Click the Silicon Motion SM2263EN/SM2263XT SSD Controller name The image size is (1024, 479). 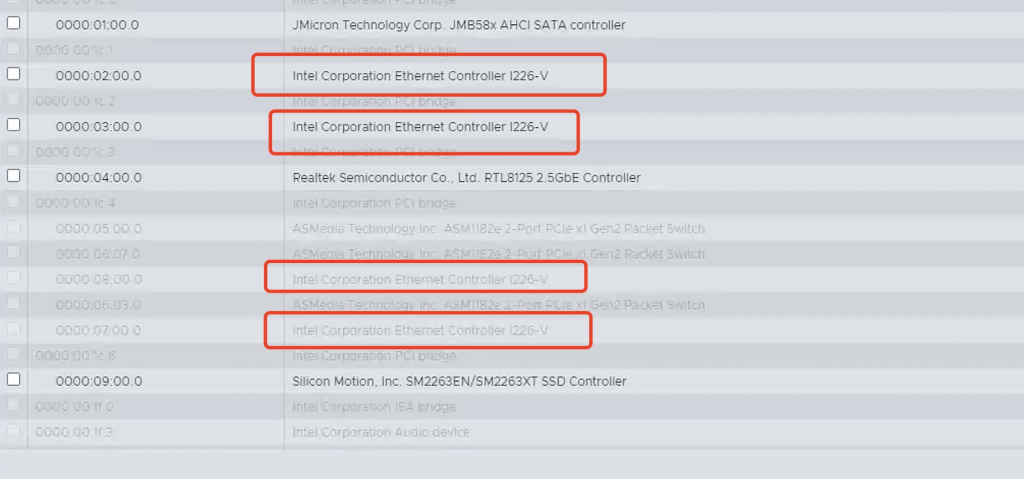coord(459,381)
